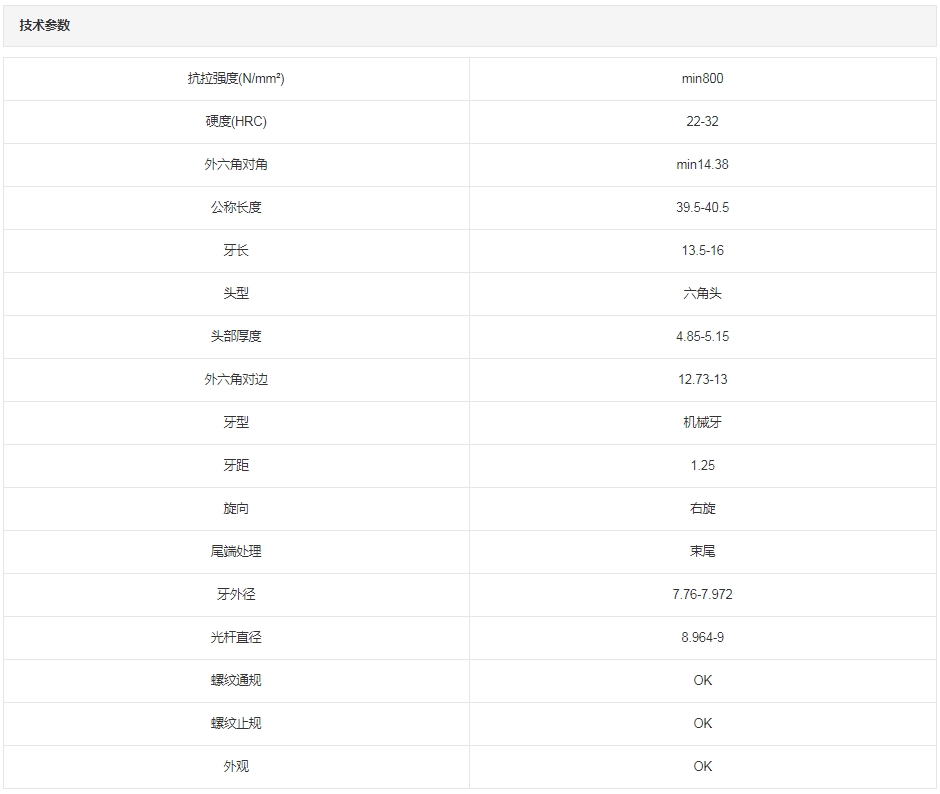Select the 1.25 pitch value
The height and width of the screenshot is (794, 940).
[x=702, y=466]
